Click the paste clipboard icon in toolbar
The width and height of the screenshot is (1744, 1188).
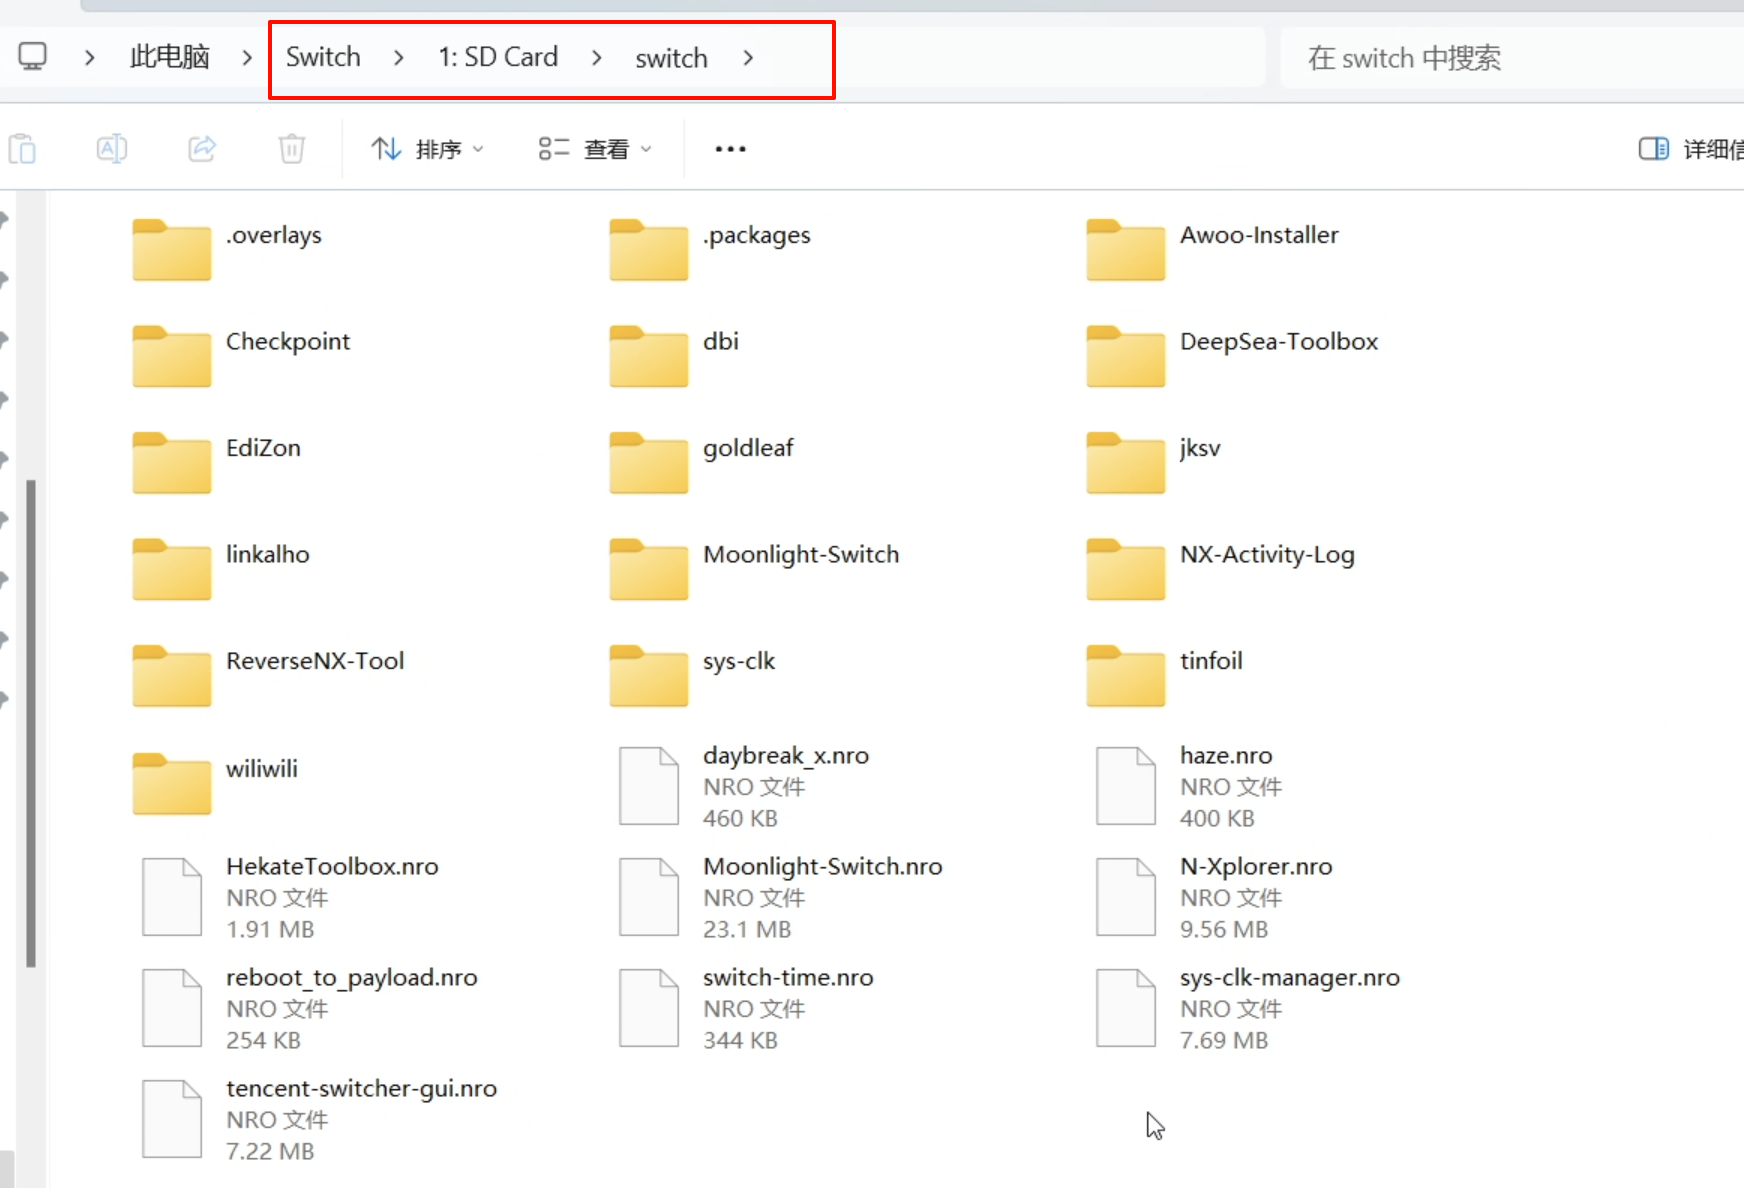pos(22,149)
